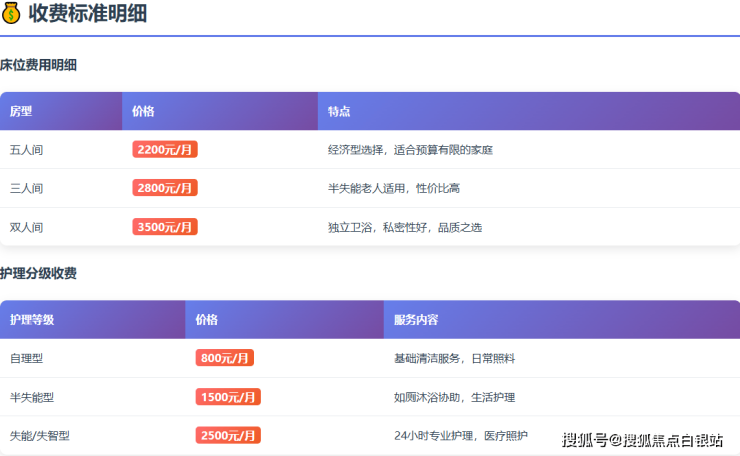740x456 pixels.
Task: Click the 2200元/月 price badge
Action: [x=165, y=150]
